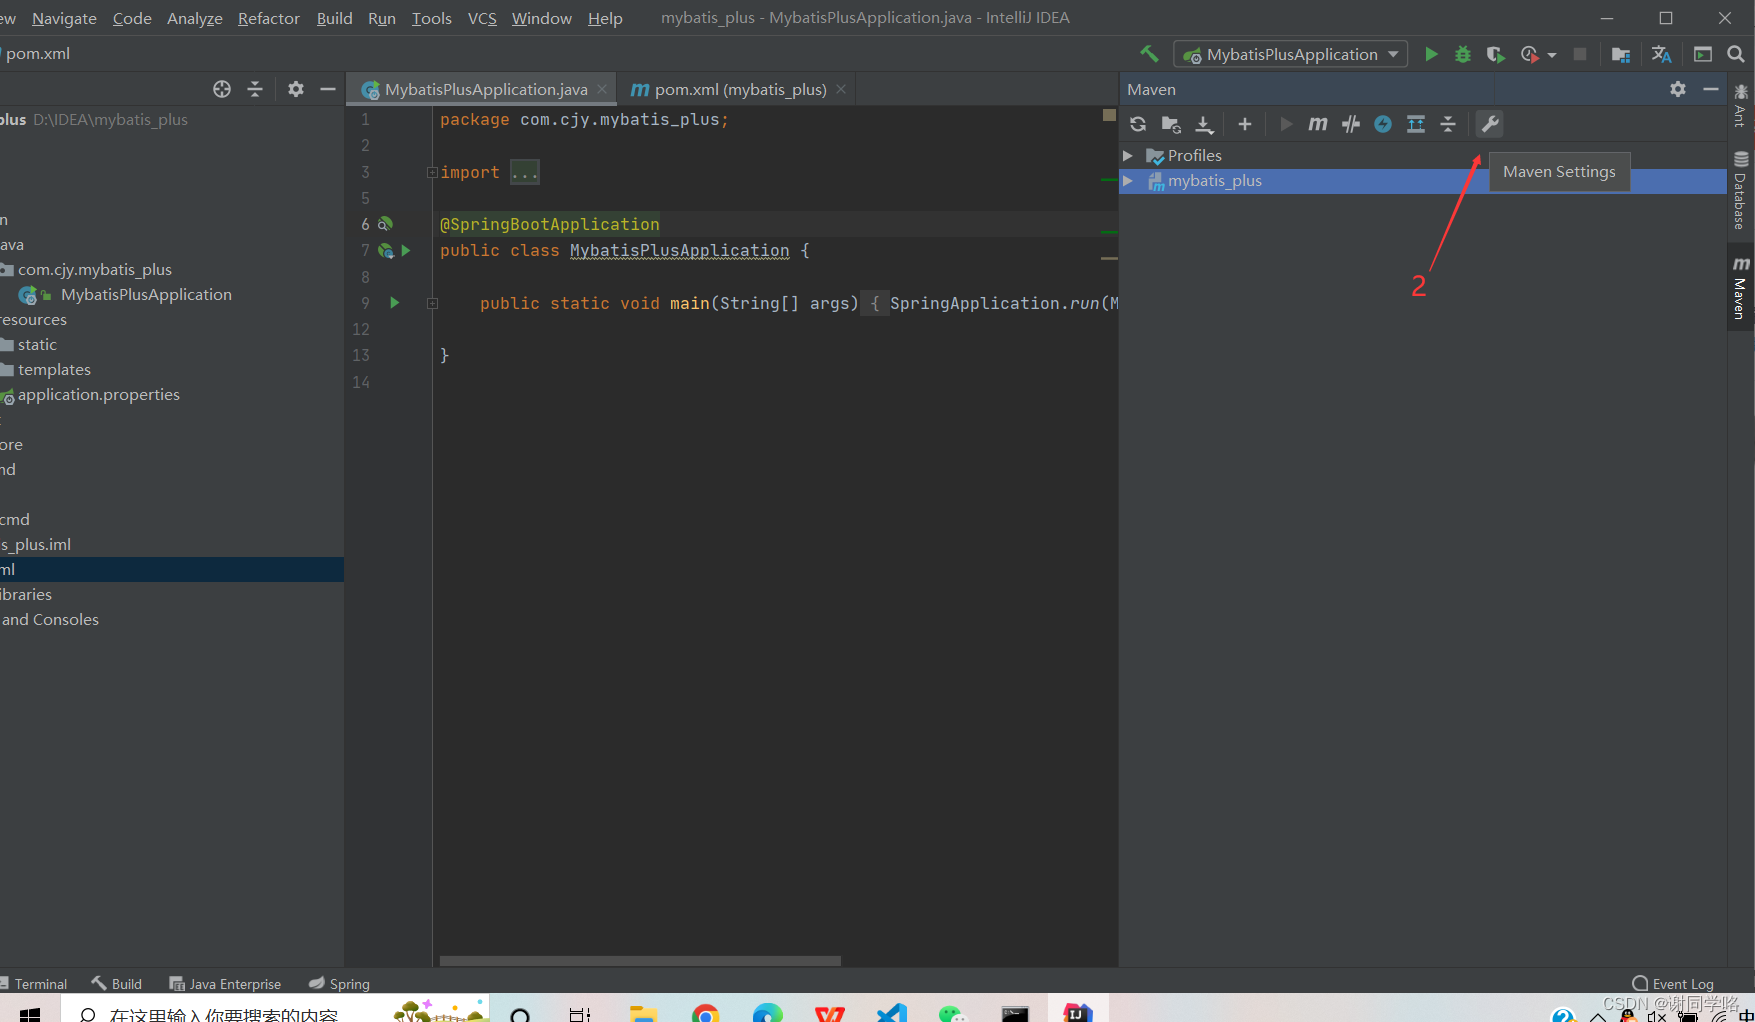Toggle Maven offline mode lightning icon

[1383, 124]
